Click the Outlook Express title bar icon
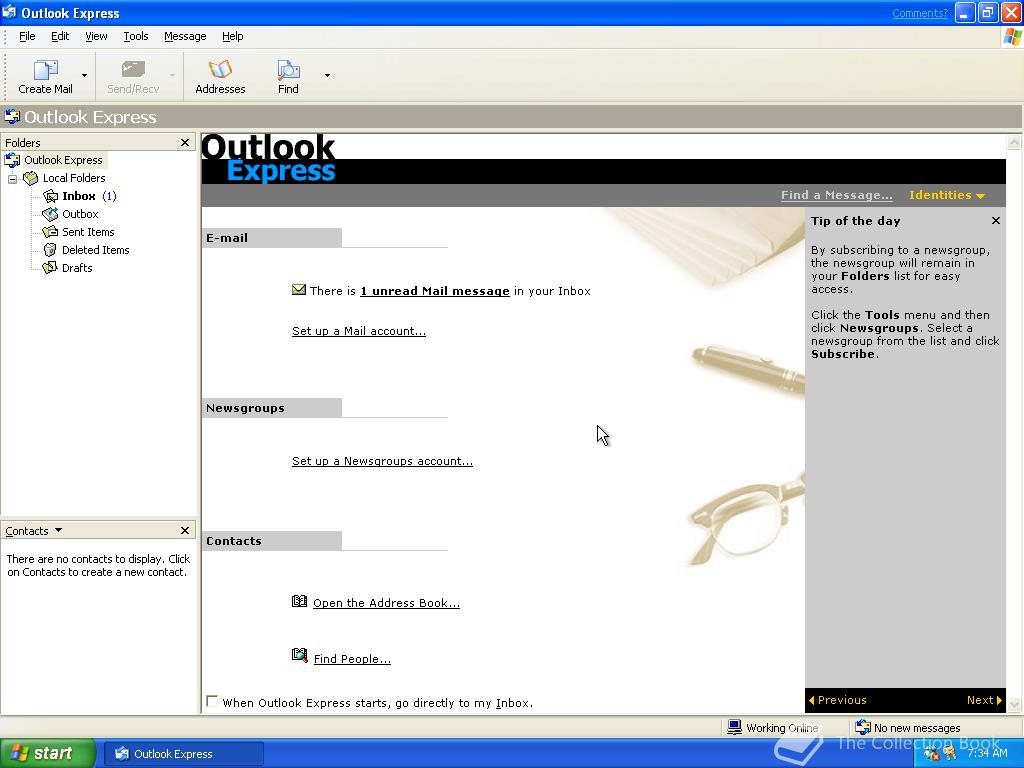Screen dimensions: 1024x768 pyautogui.click(x=9, y=12)
